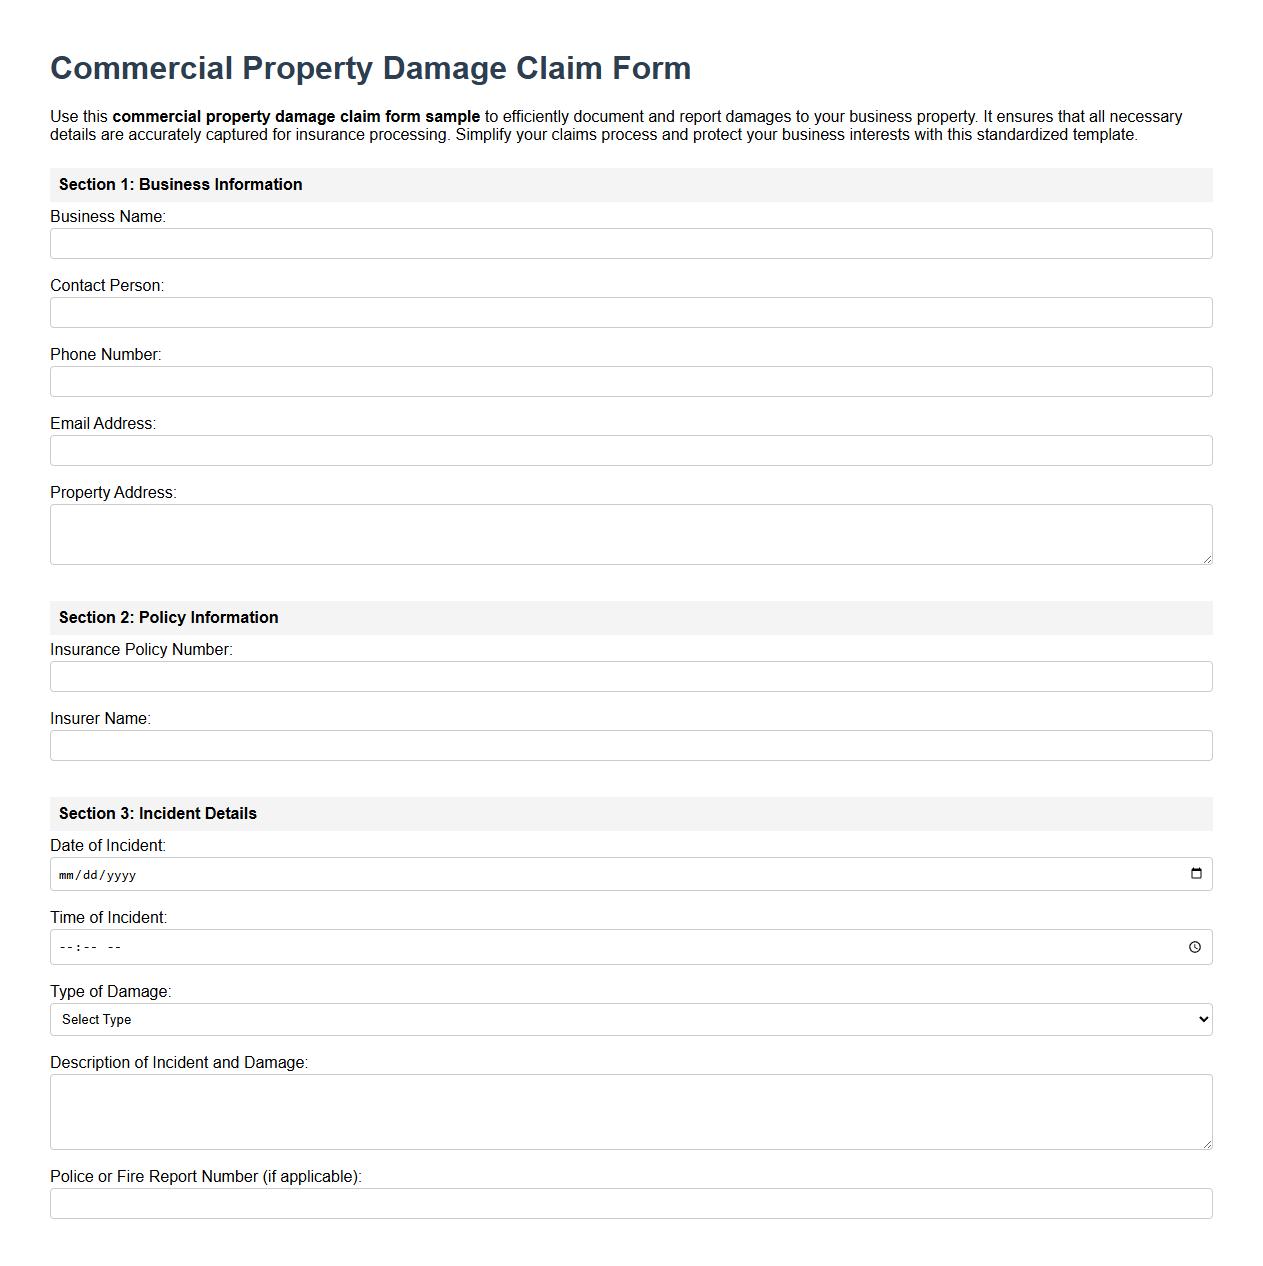Open the Type of Damage dropdown
1263x1266 pixels.
coord(631,1019)
